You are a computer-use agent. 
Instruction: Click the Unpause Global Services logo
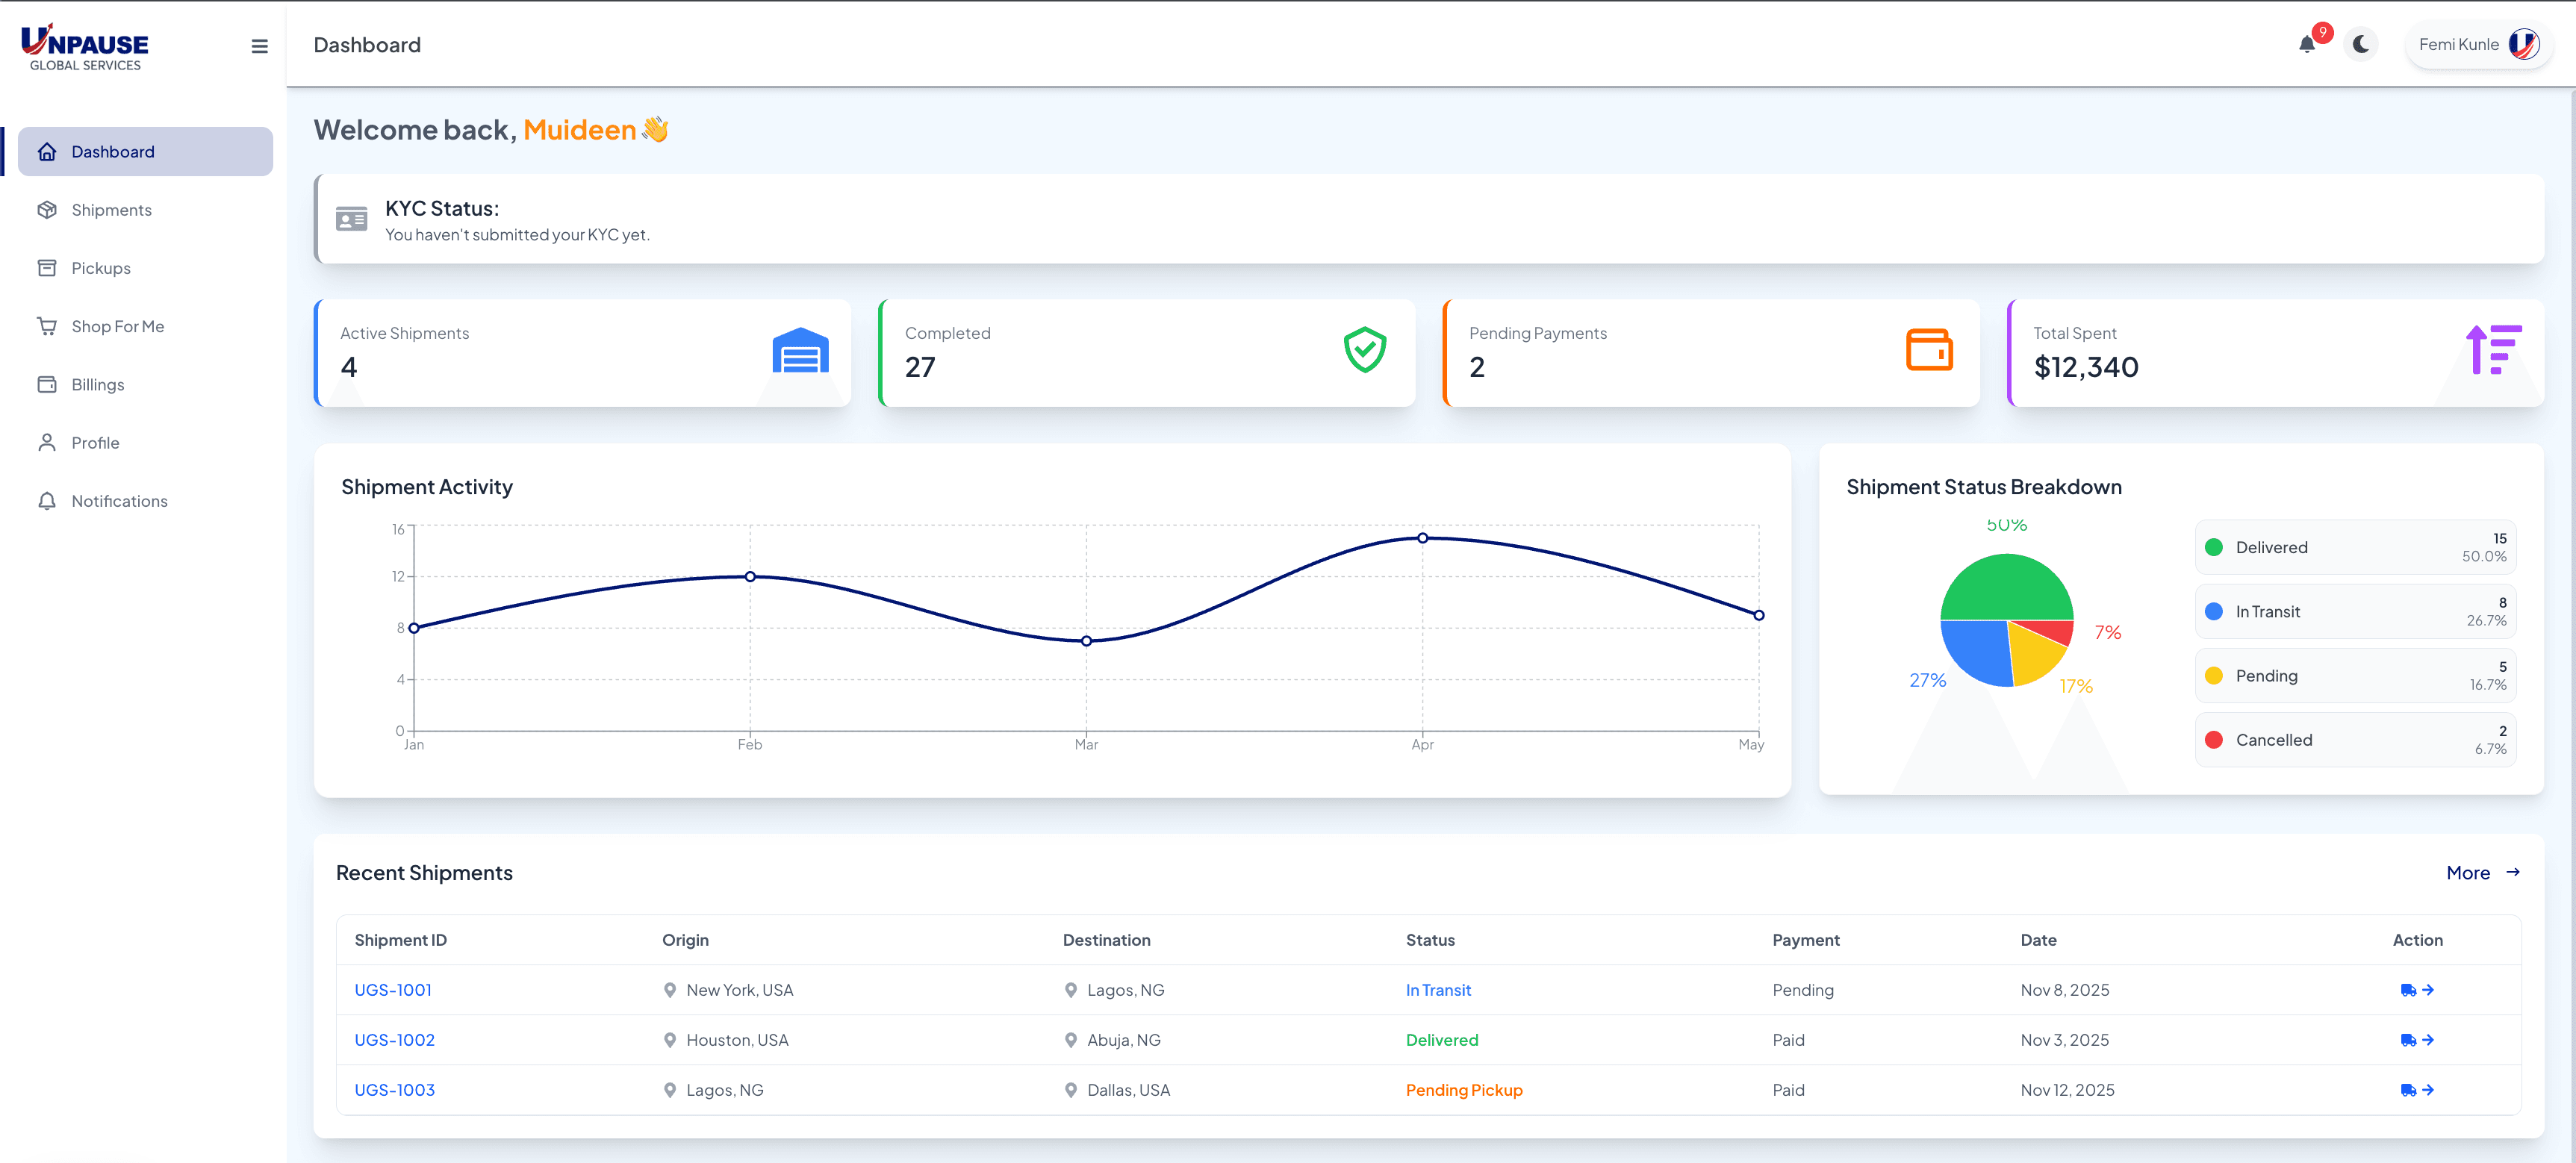click(85, 47)
